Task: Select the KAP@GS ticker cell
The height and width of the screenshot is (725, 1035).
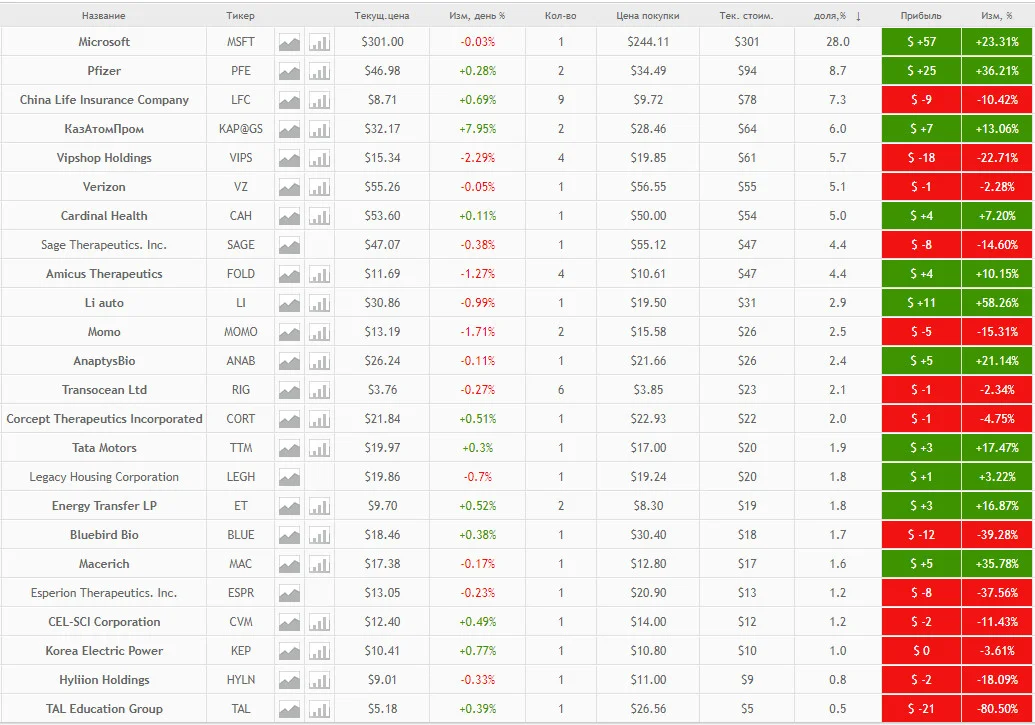Action: pyautogui.click(x=240, y=129)
